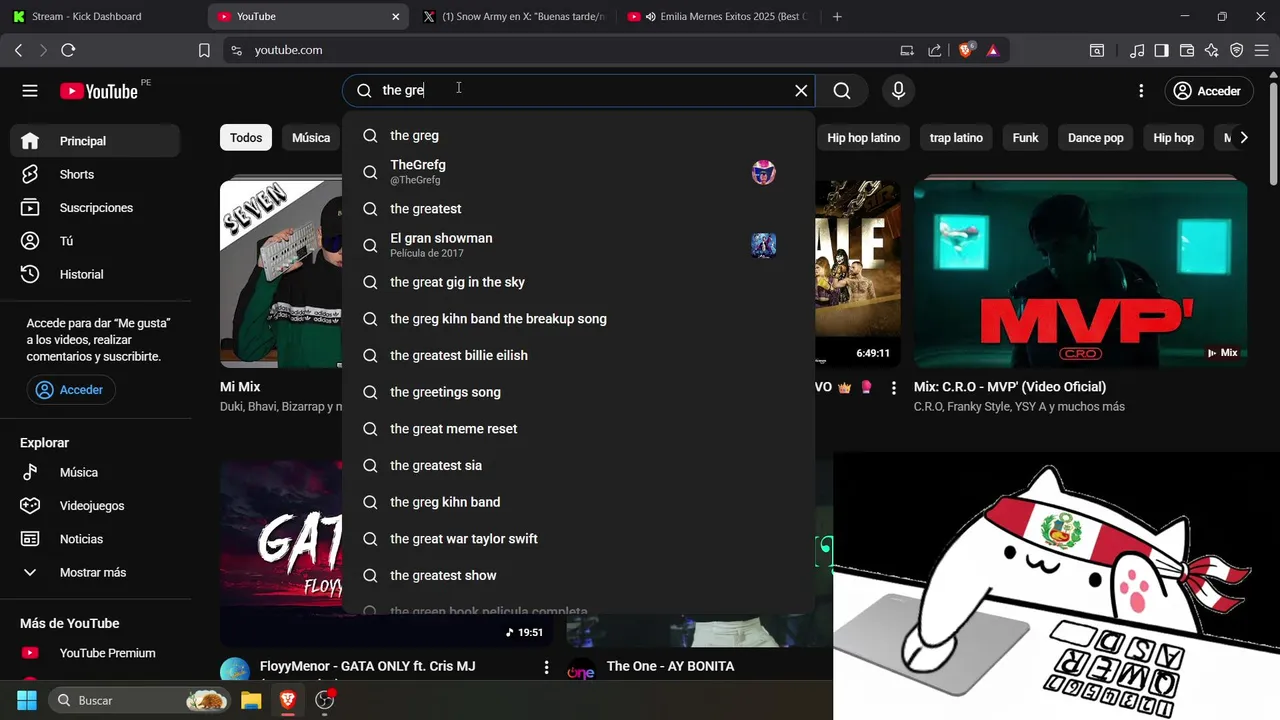Choose "the great meme reset" suggestion
This screenshot has height=720, width=1280.
click(x=578, y=429)
